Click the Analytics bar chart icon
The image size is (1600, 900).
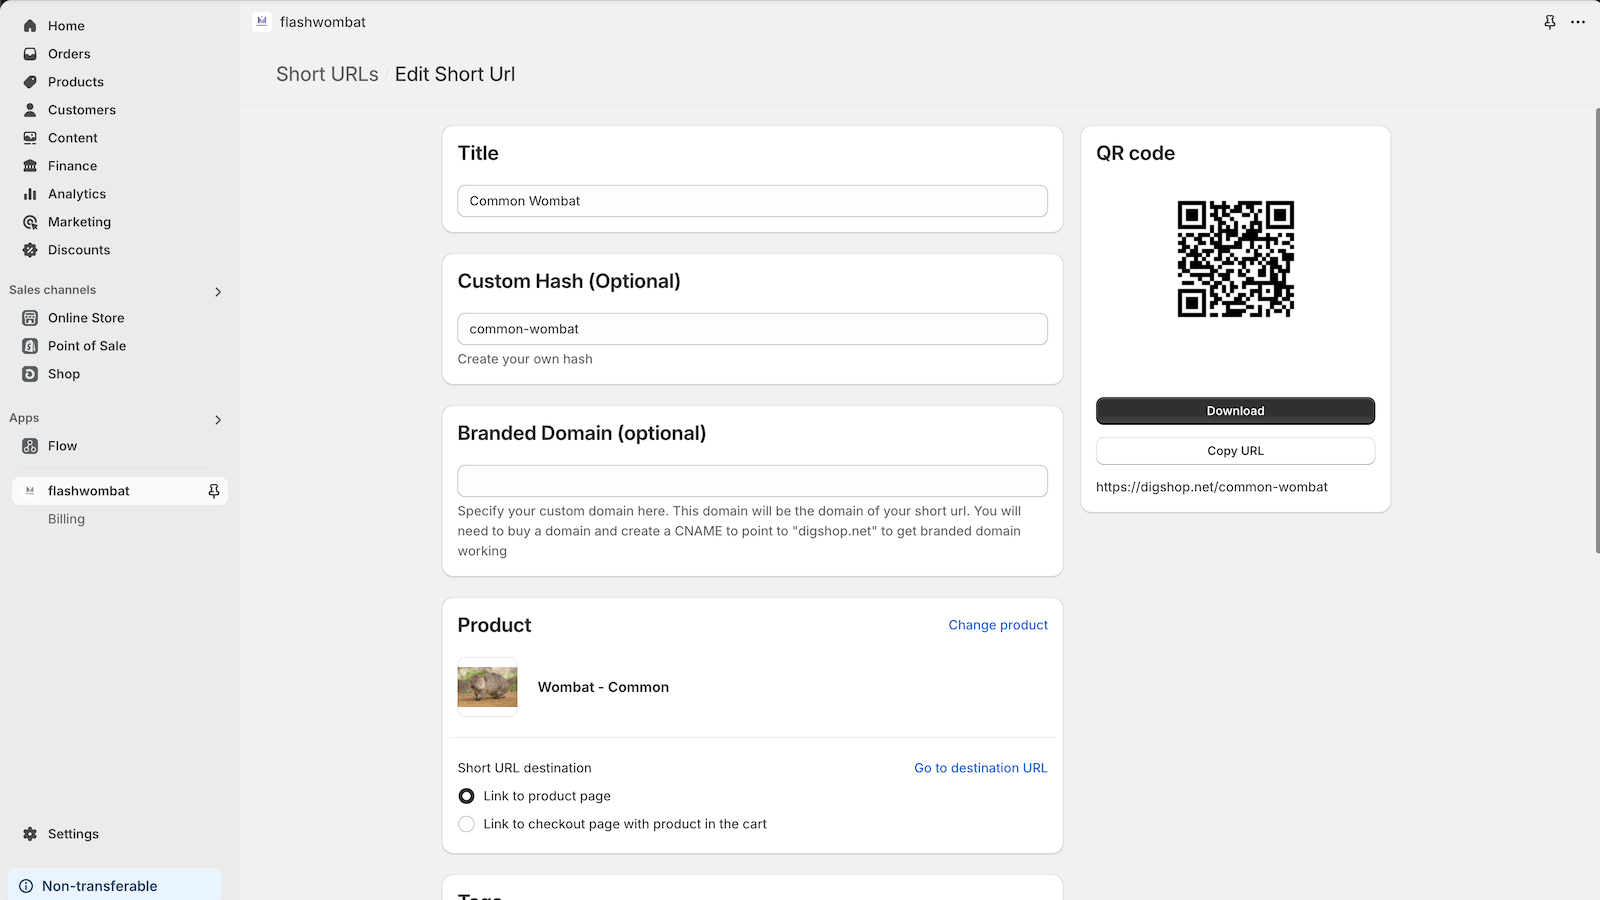click(x=30, y=194)
